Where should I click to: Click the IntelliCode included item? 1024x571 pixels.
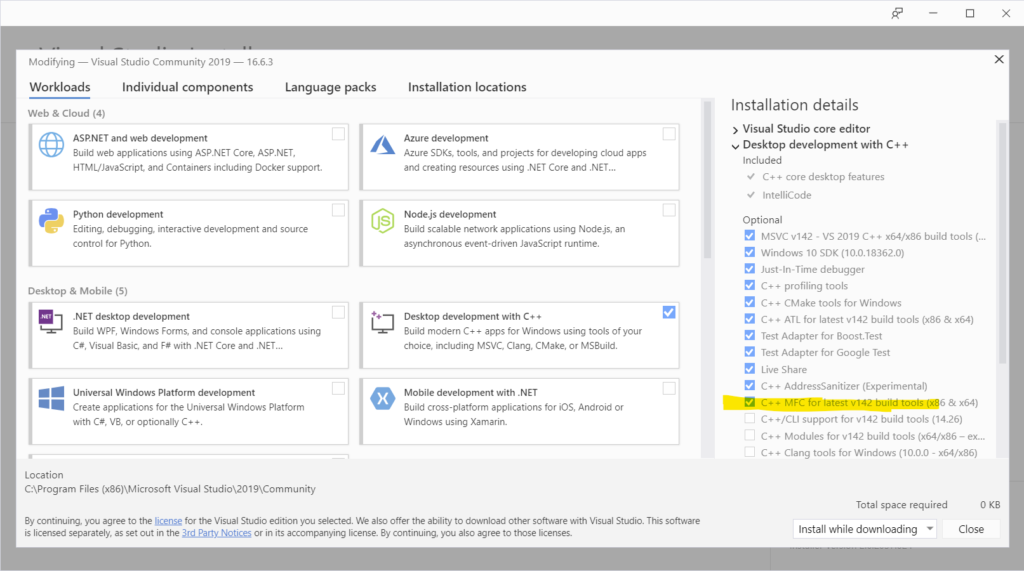coord(786,195)
